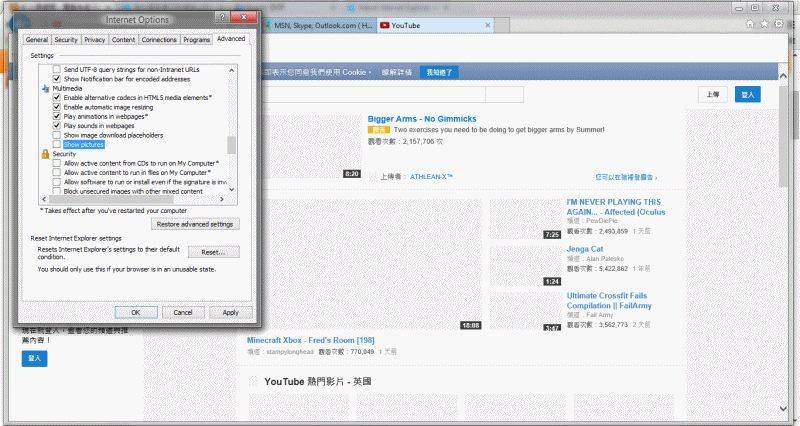Open Minecraft Xbox - Fred's Room [198] link
Screen dimensions: 800x426
pyautogui.click(x=311, y=340)
